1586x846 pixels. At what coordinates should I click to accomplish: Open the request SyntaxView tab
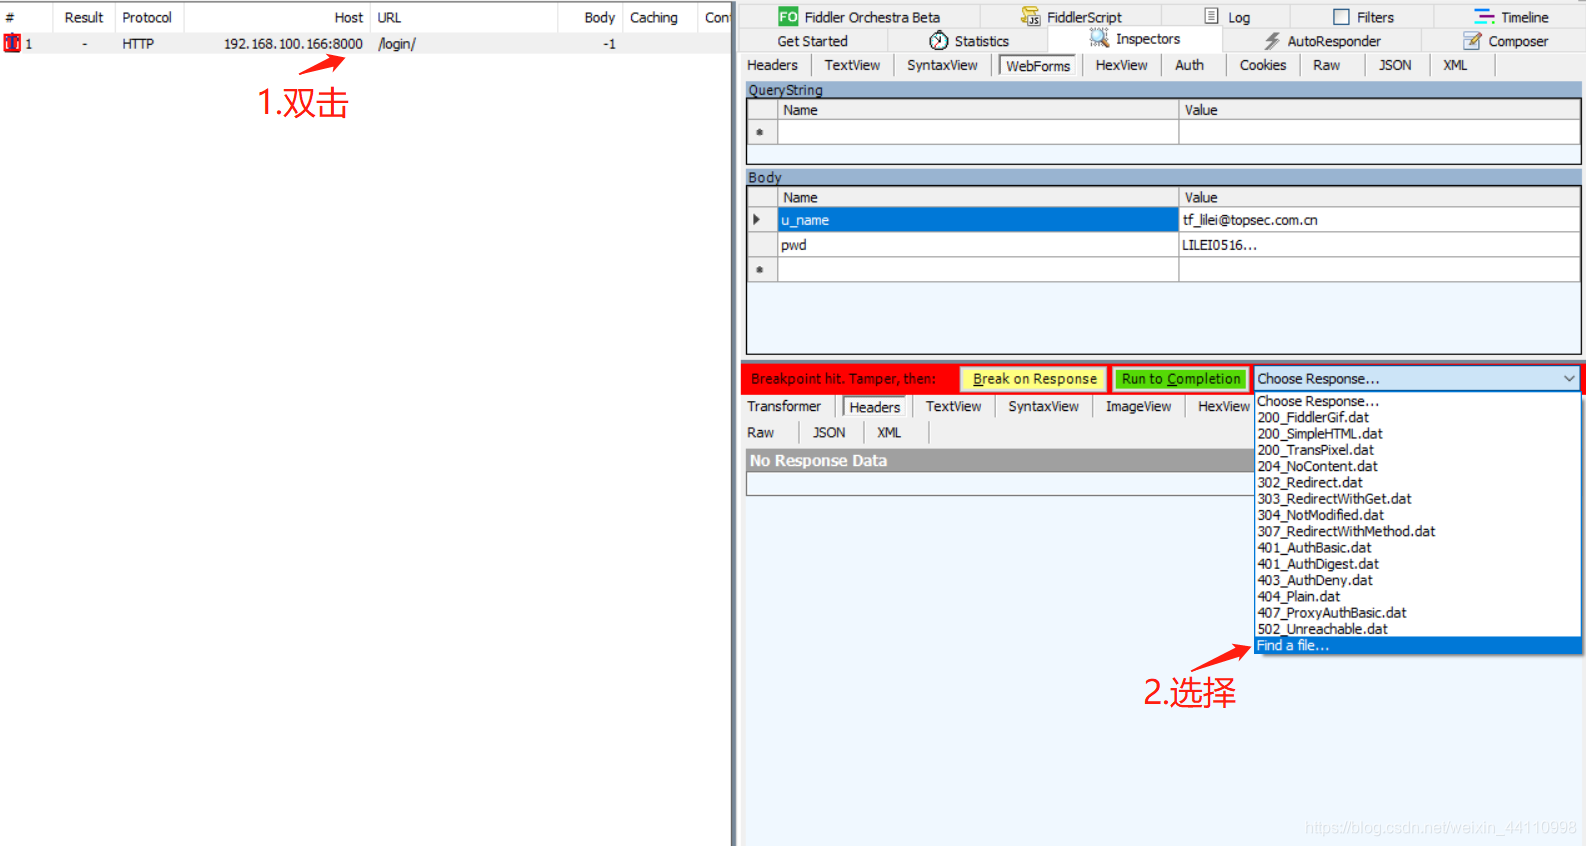pyautogui.click(x=942, y=65)
